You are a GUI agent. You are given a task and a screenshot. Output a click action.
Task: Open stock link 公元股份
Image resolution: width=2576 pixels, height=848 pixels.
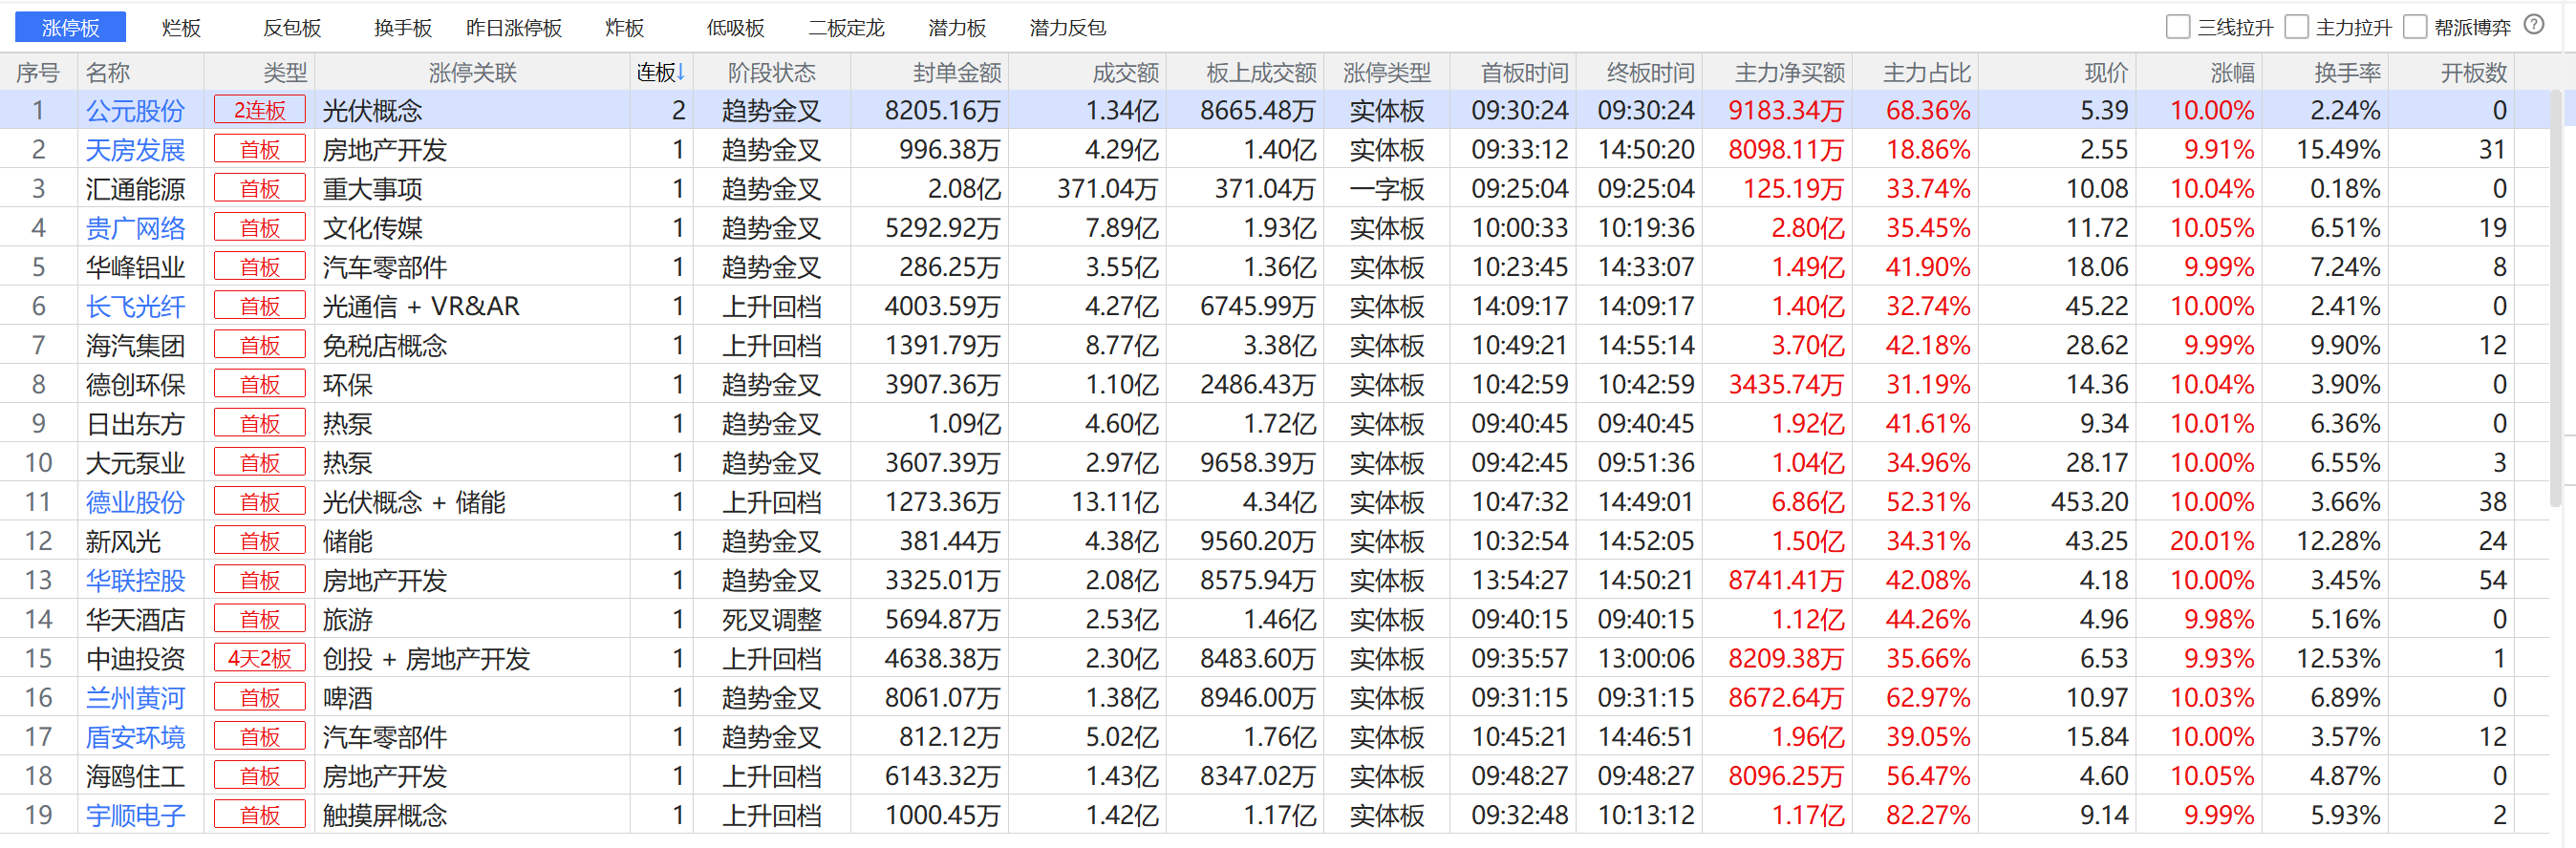point(135,110)
